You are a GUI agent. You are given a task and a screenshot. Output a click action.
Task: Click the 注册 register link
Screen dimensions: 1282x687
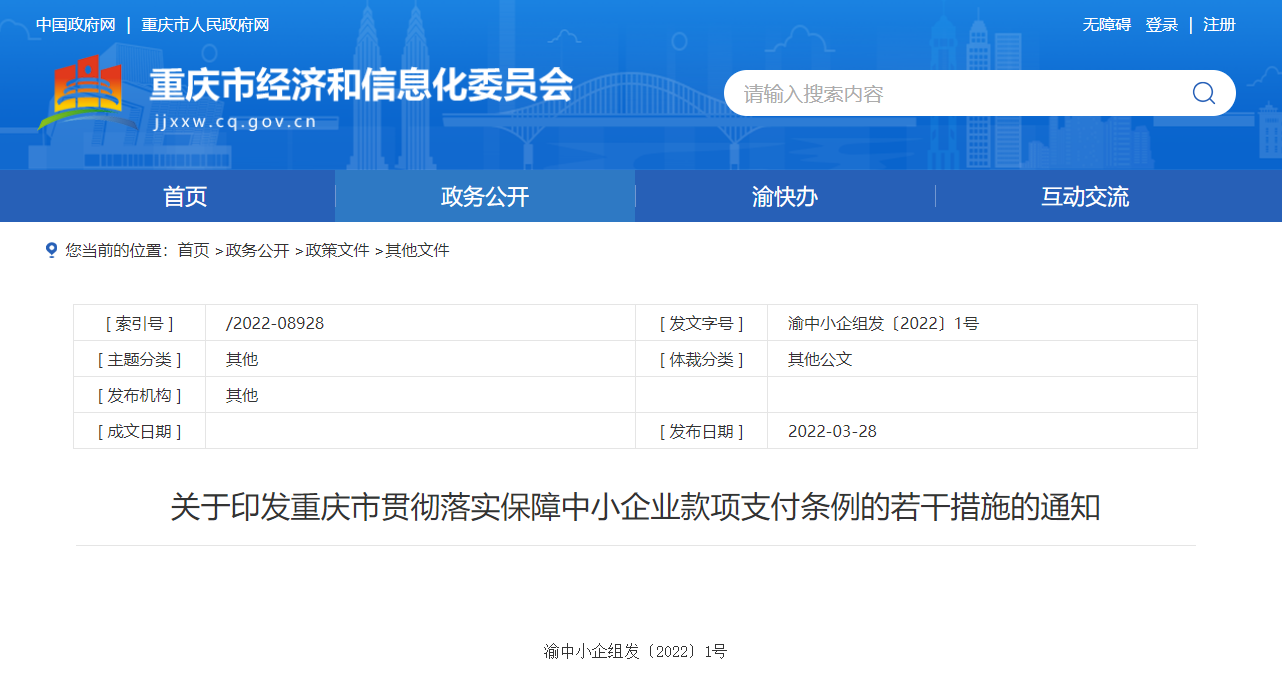click(x=1219, y=25)
